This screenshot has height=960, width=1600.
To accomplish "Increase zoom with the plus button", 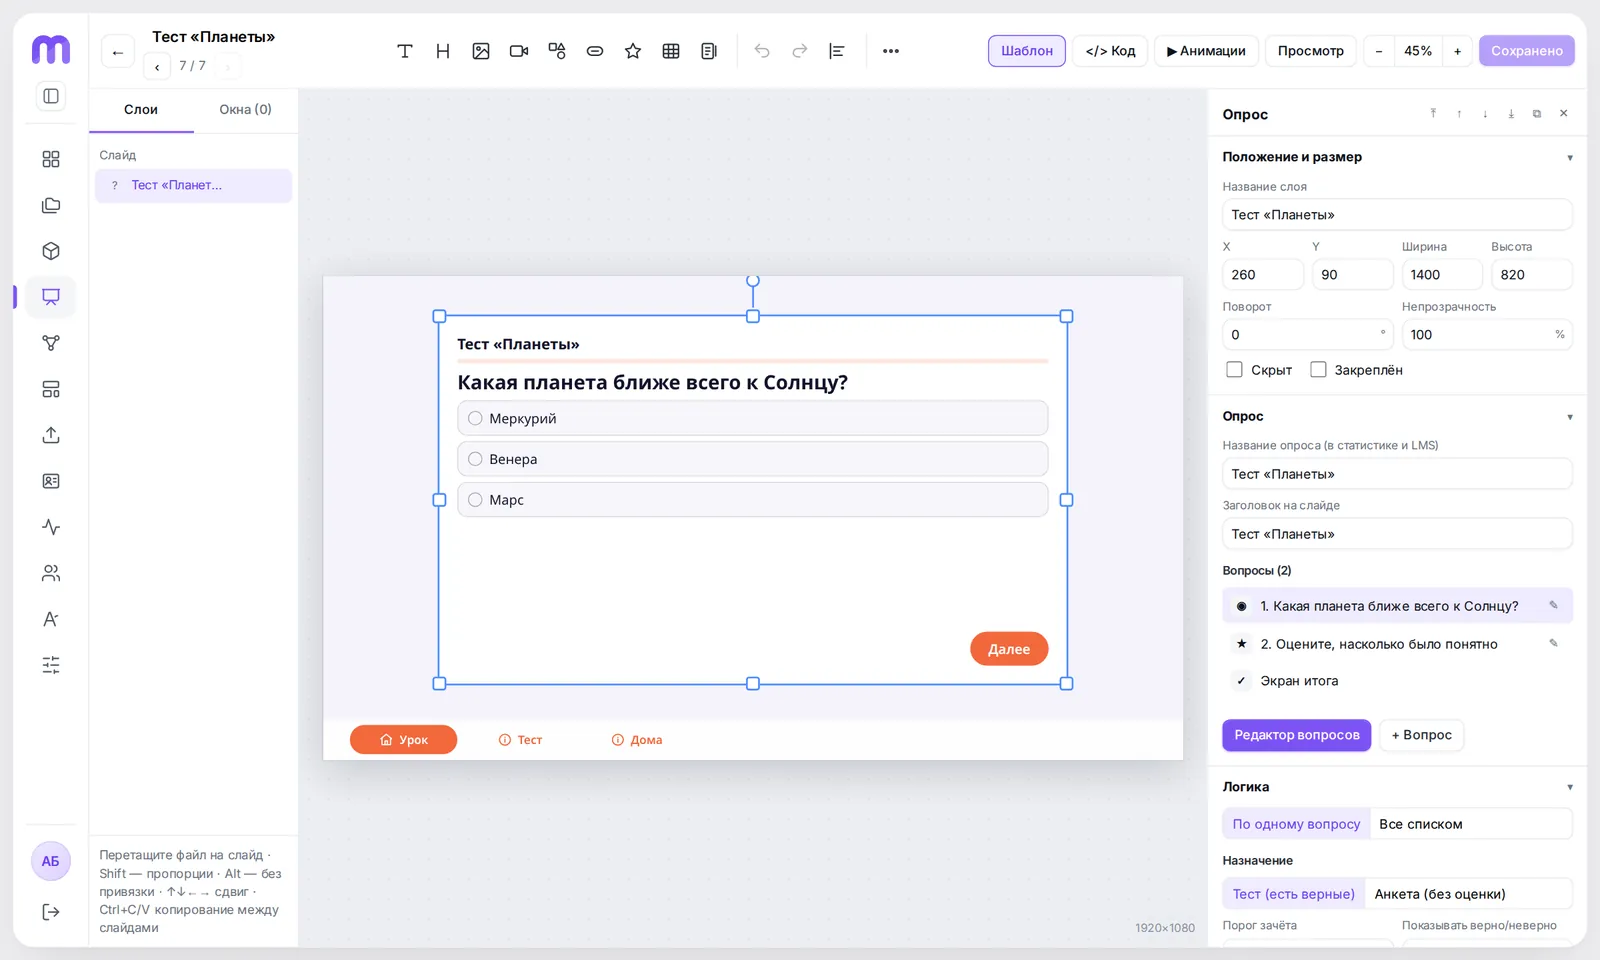I will coord(1457,51).
